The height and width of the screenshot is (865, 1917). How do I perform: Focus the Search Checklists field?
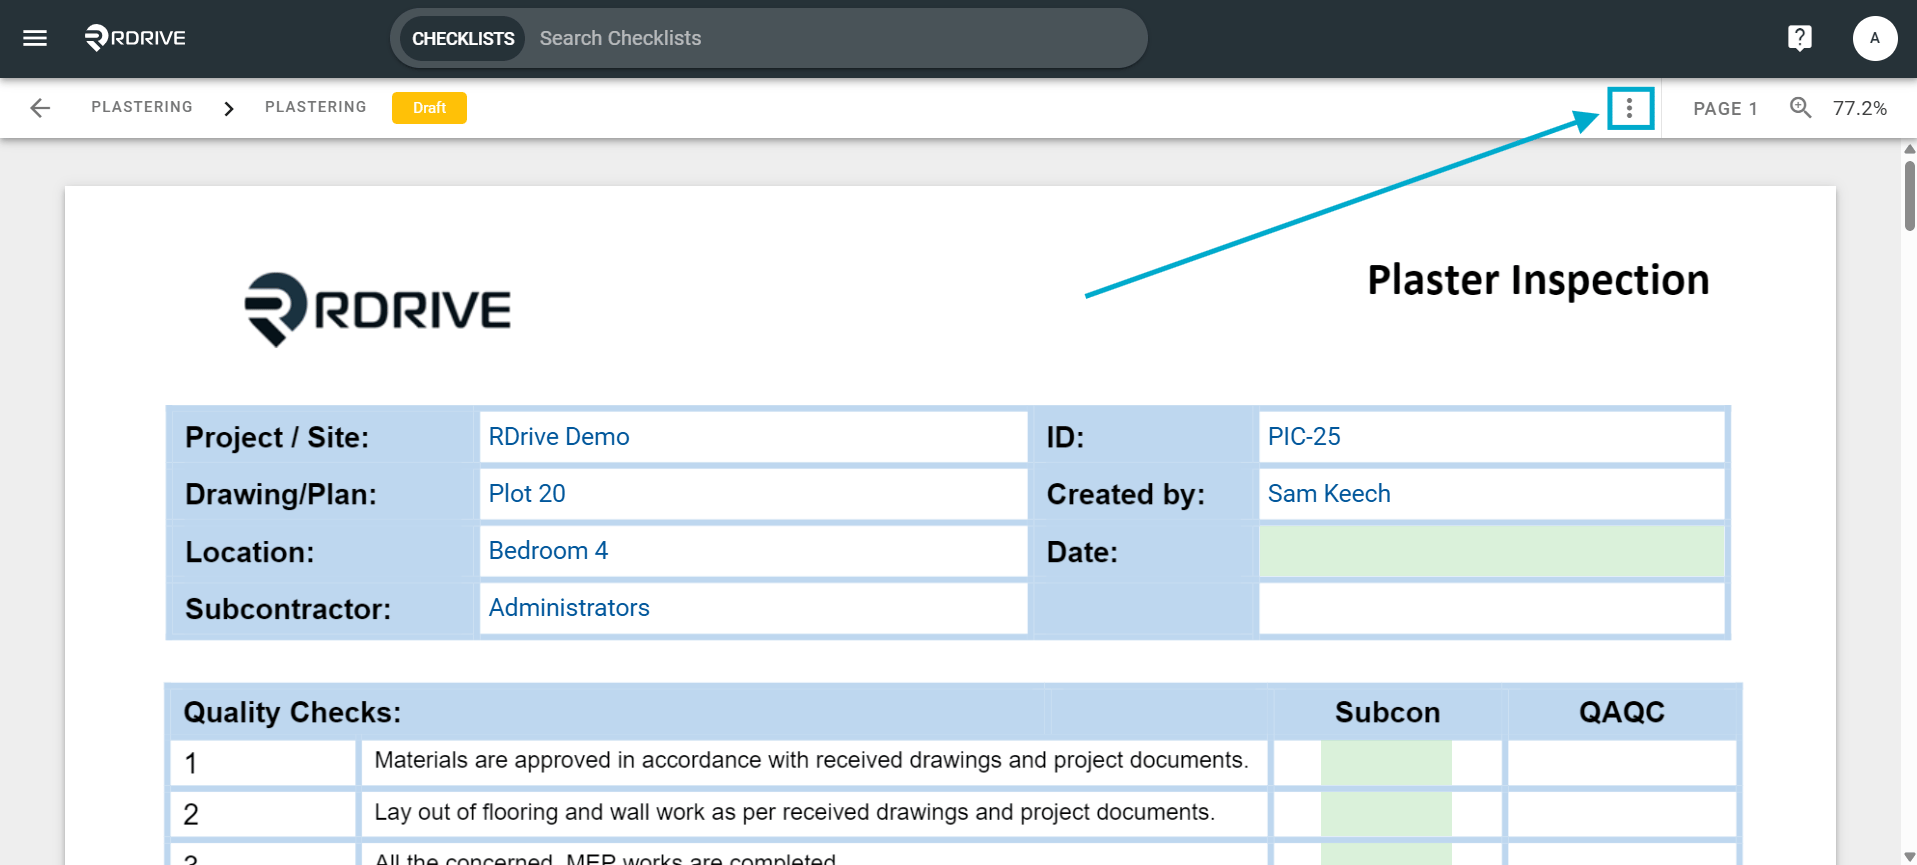coord(835,38)
